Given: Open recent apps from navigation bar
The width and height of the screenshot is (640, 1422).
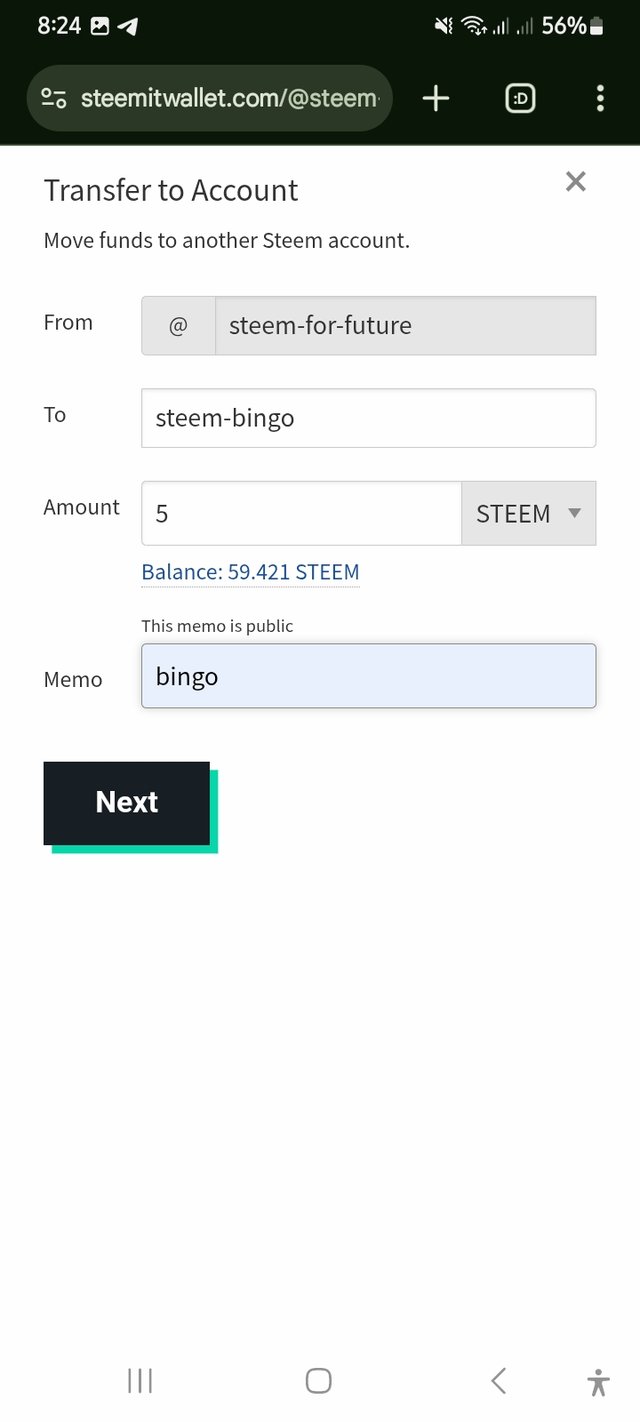Looking at the screenshot, I should pyautogui.click(x=140, y=1381).
